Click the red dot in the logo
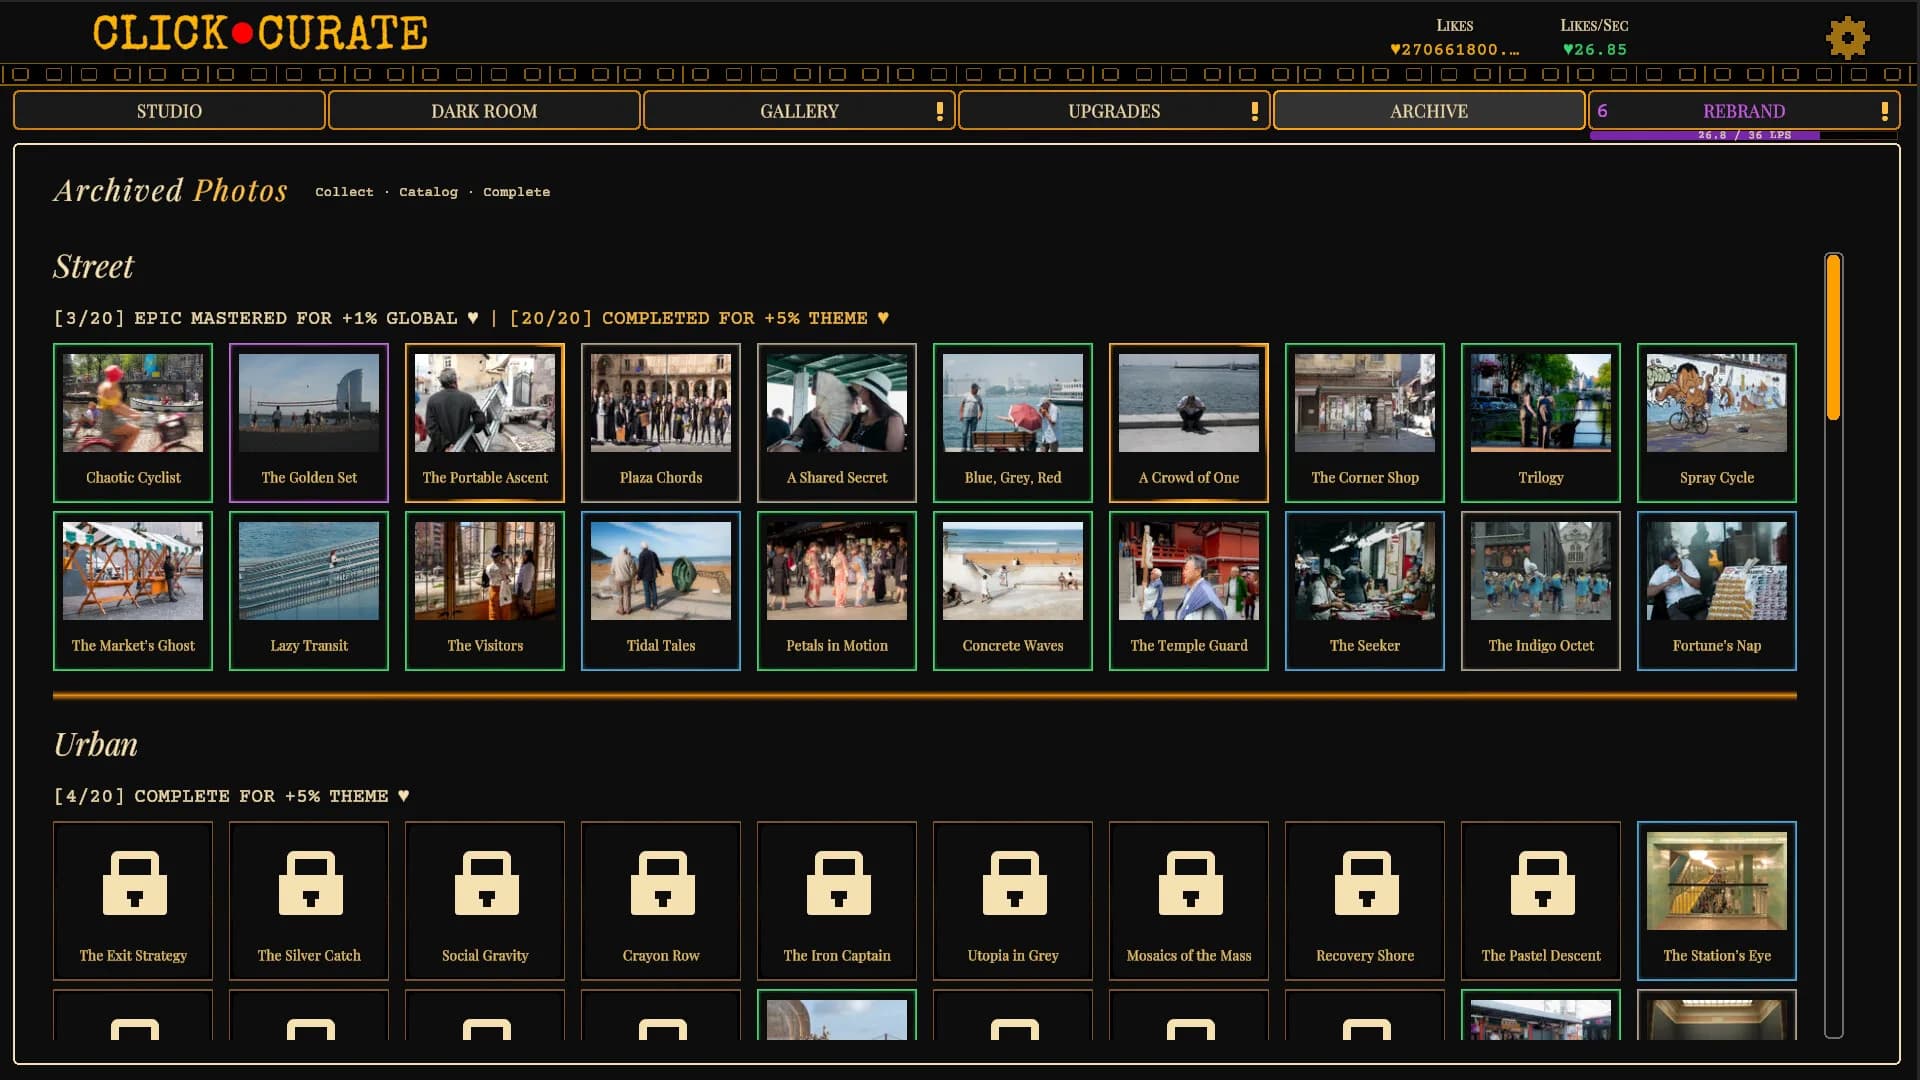The image size is (1920, 1080). tap(242, 34)
